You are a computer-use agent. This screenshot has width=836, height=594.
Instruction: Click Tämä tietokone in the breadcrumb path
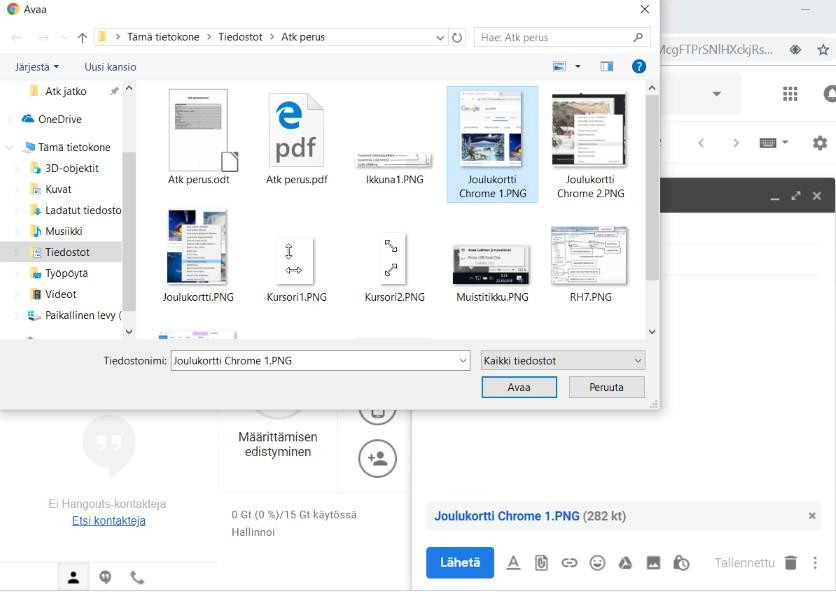click(x=163, y=37)
